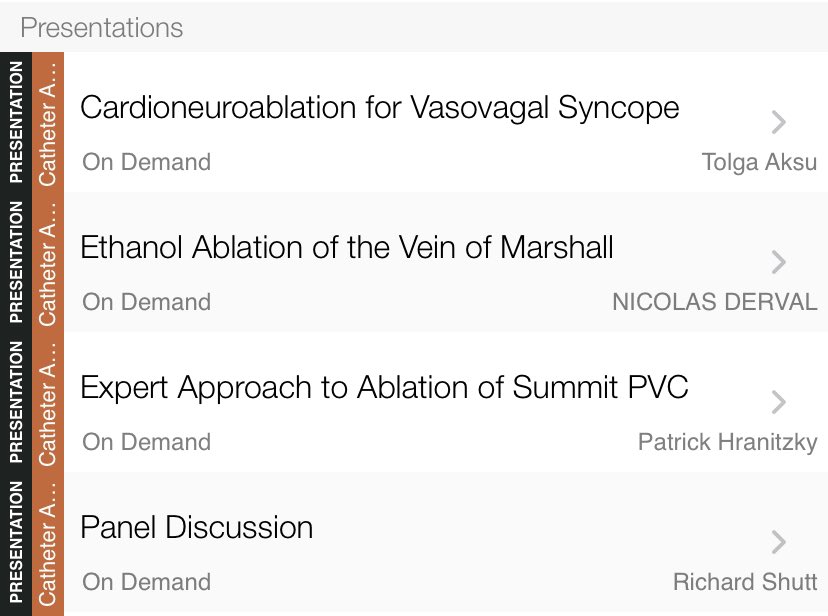This screenshot has width=828, height=616.
Task: Click speaker name Tolga Aksu
Action: [x=759, y=163]
